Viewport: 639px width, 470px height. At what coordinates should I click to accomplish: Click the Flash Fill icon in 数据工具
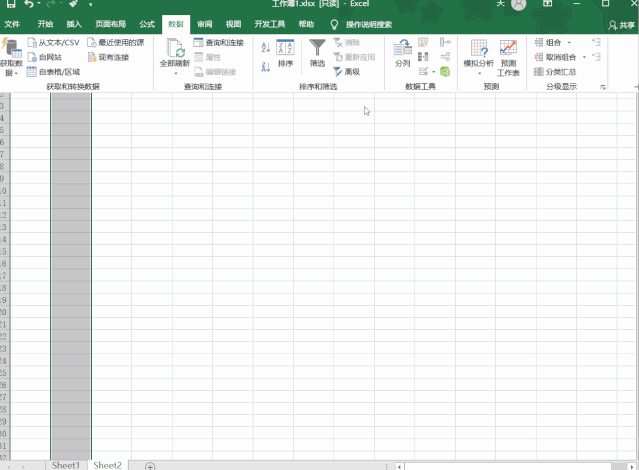(423, 42)
